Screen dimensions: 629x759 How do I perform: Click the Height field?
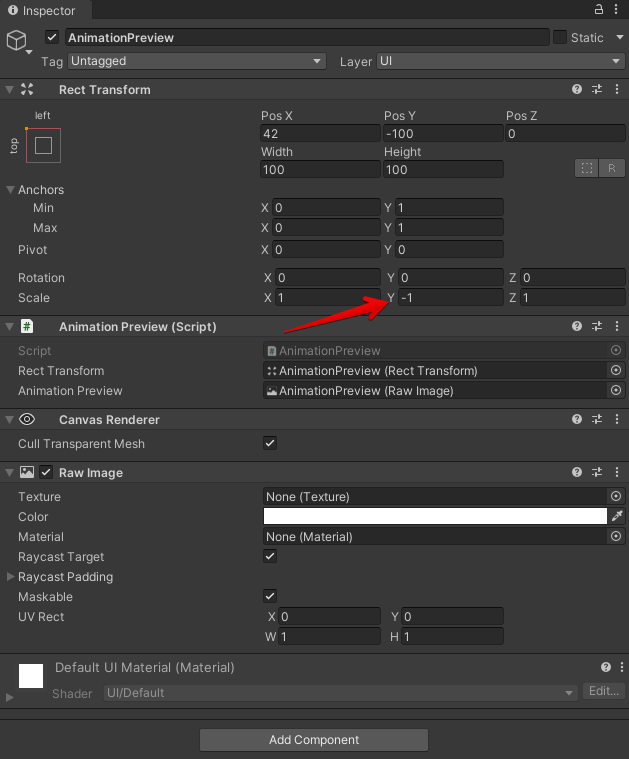[x=443, y=169]
